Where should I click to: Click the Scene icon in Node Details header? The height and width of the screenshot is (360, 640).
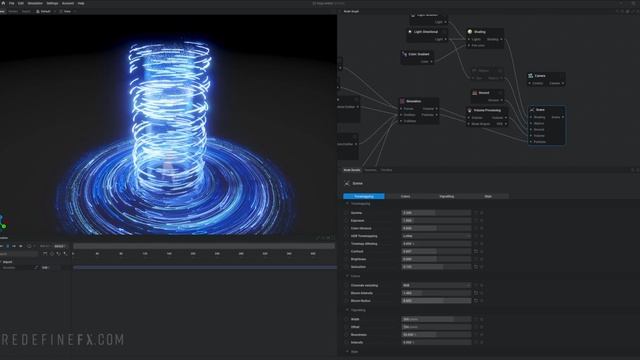coord(347,183)
